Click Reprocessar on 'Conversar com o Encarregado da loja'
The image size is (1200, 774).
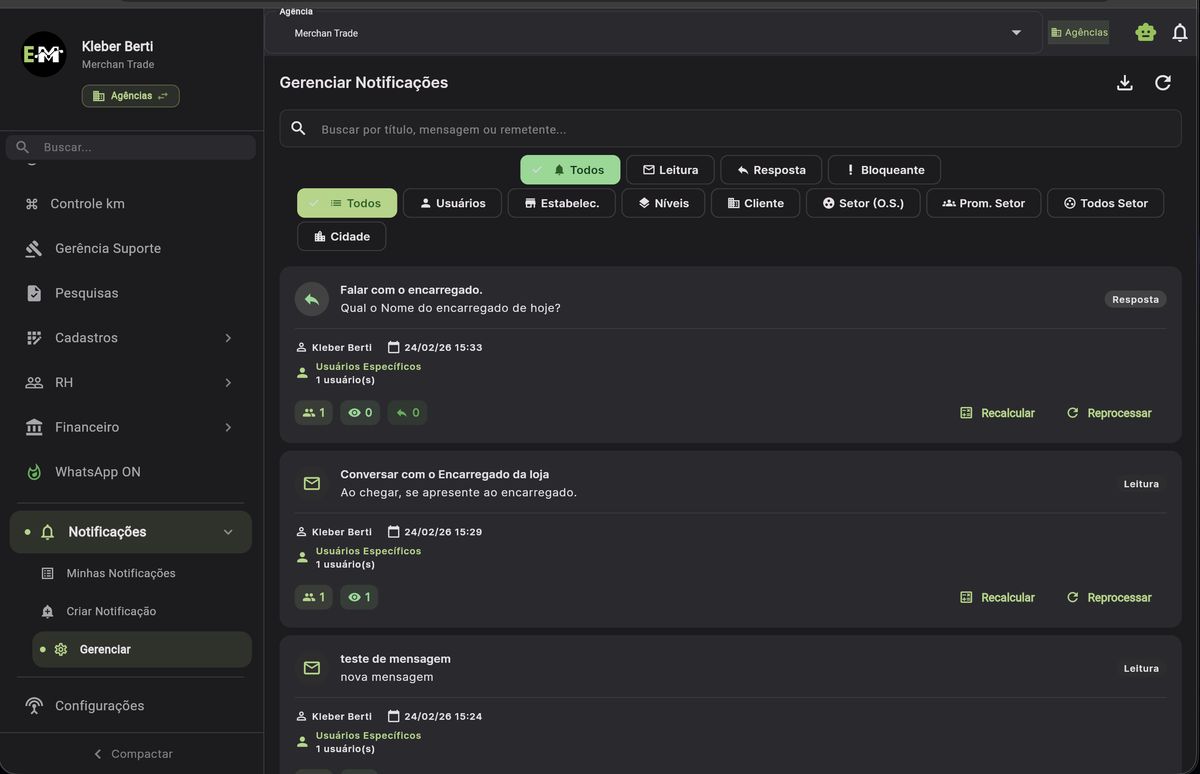1110,597
